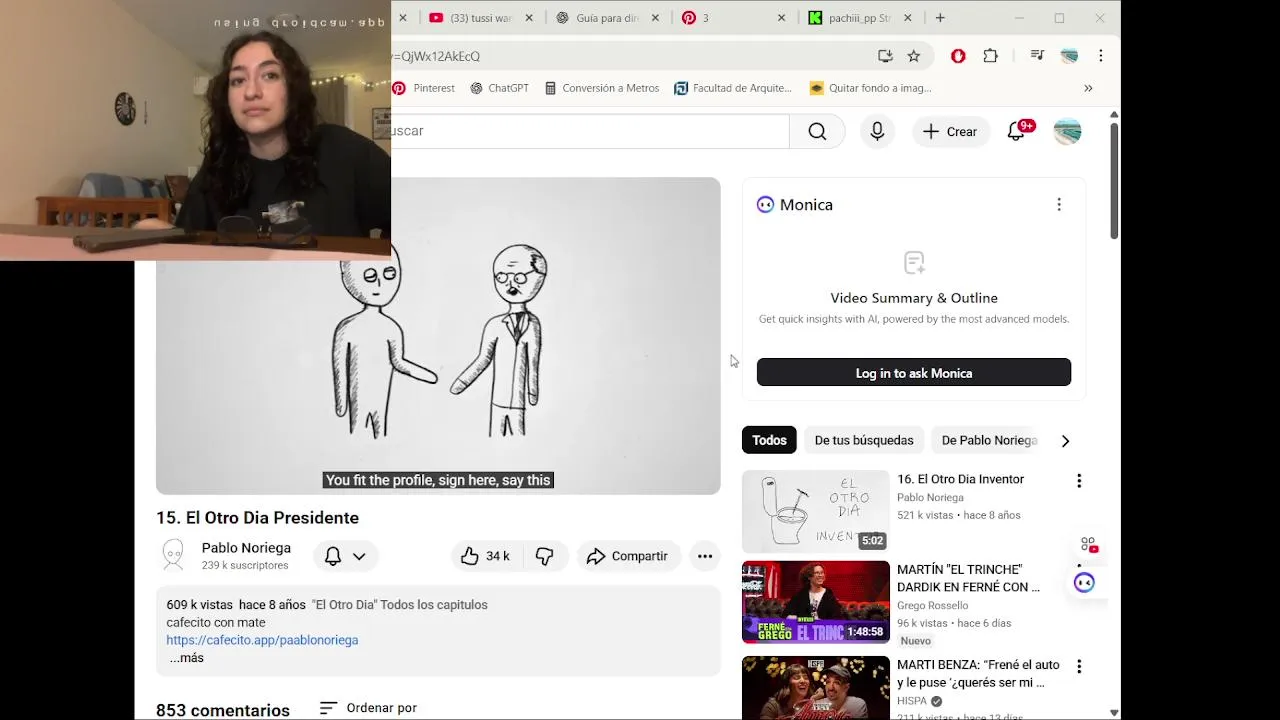This screenshot has height=720, width=1280.
Task: Click the Monica logo in the panel header
Action: click(765, 204)
